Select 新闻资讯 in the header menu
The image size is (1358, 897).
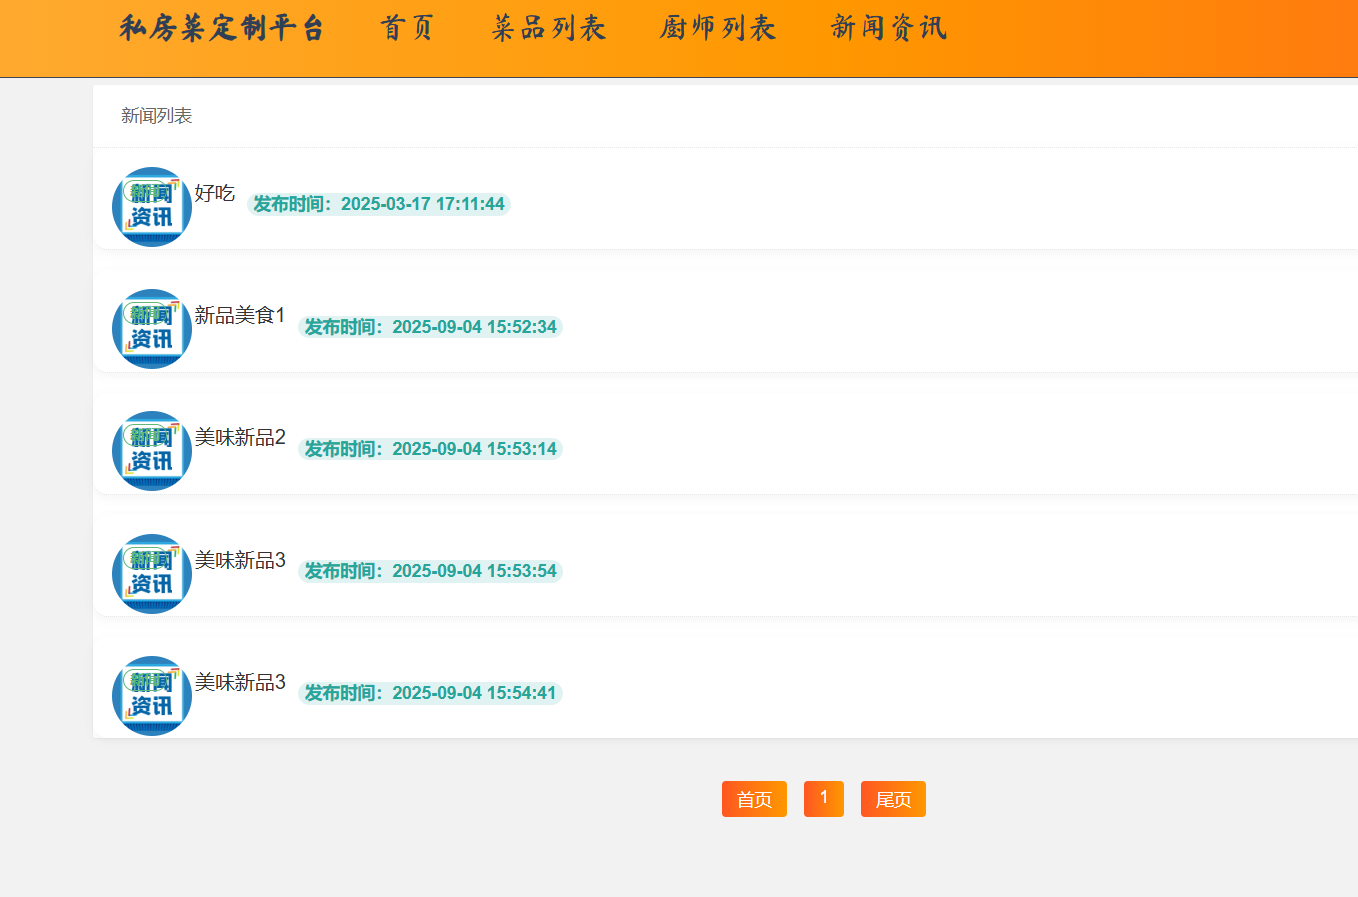pyautogui.click(x=889, y=28)
